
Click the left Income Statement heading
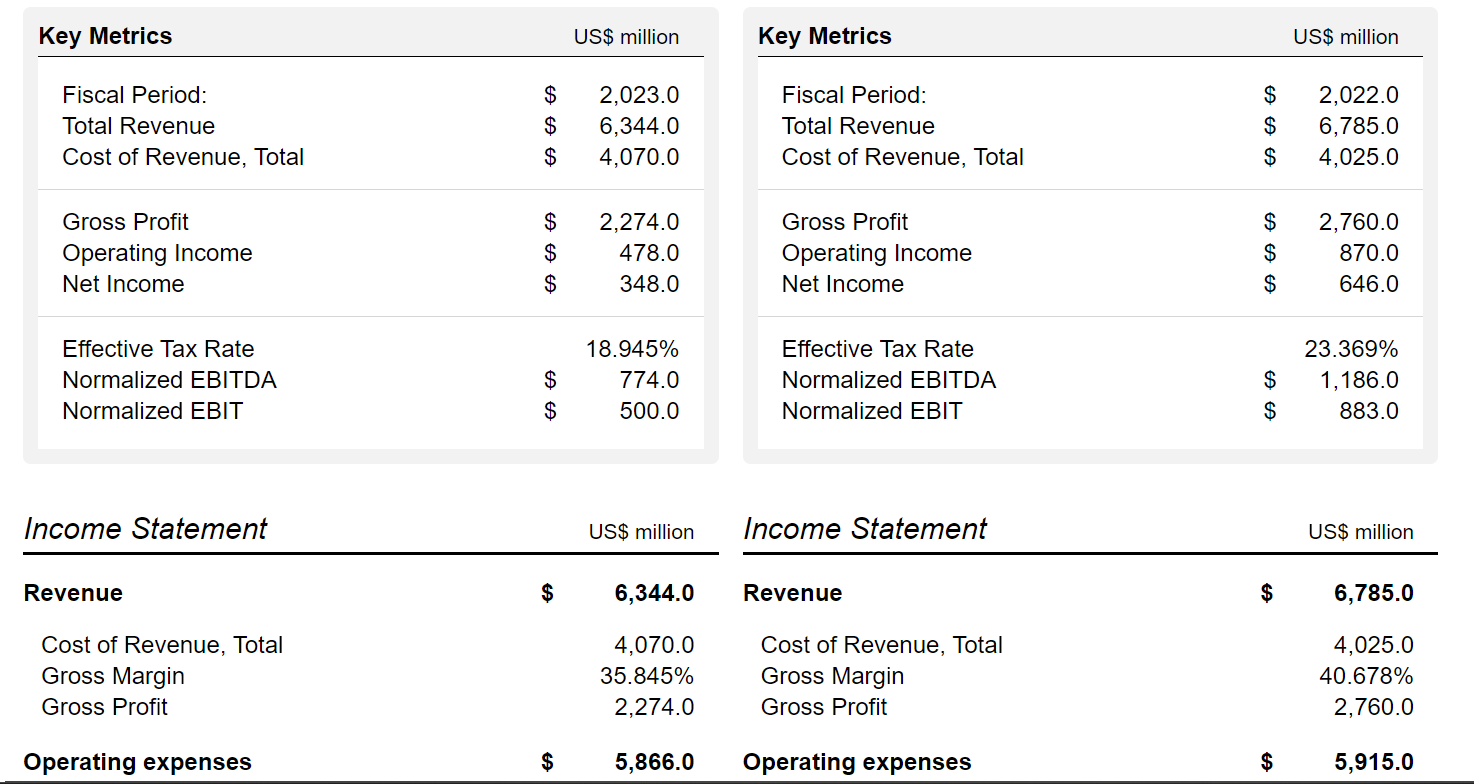[146, 529]
